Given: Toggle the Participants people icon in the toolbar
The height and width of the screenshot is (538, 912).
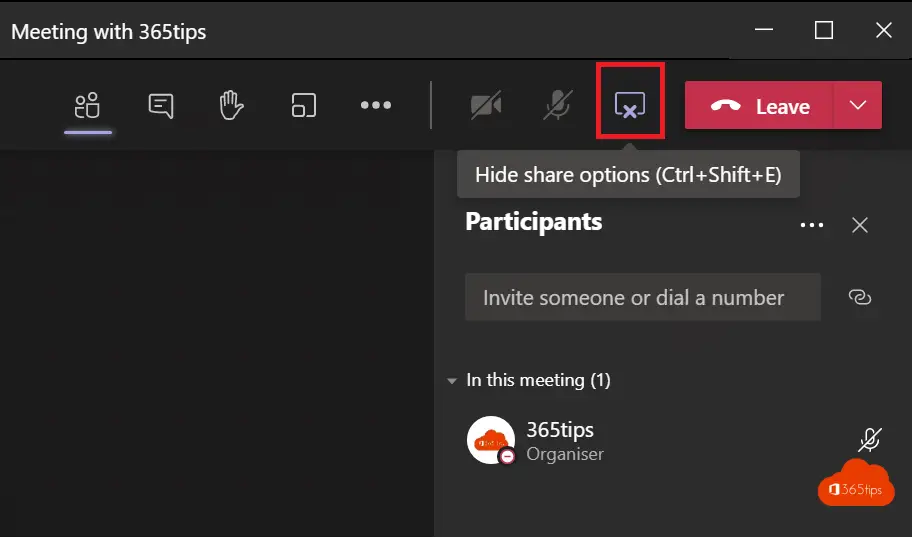Looking at the screenshot, I should click(87, 105).
